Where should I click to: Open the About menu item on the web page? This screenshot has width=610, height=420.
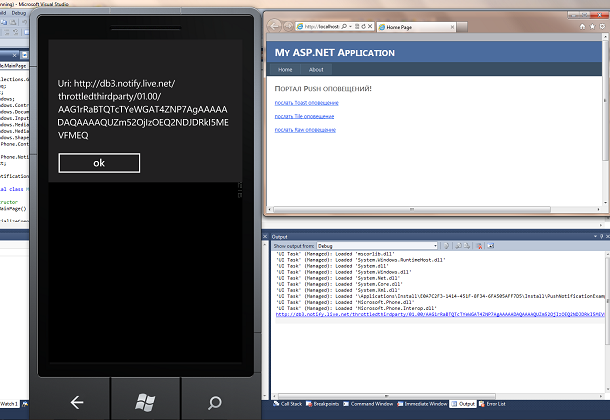point(316,70)
